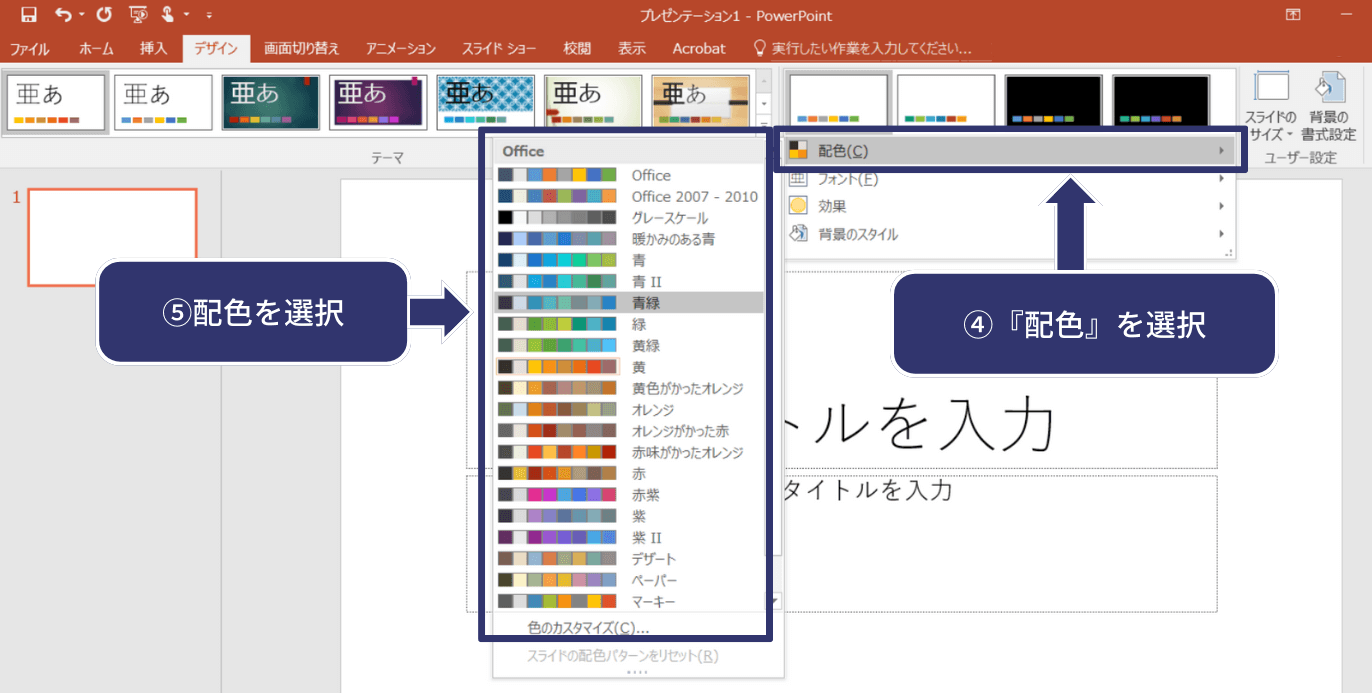Select the オレンジ color scheme
The image size is (1372, 693).
click(630, 410)
